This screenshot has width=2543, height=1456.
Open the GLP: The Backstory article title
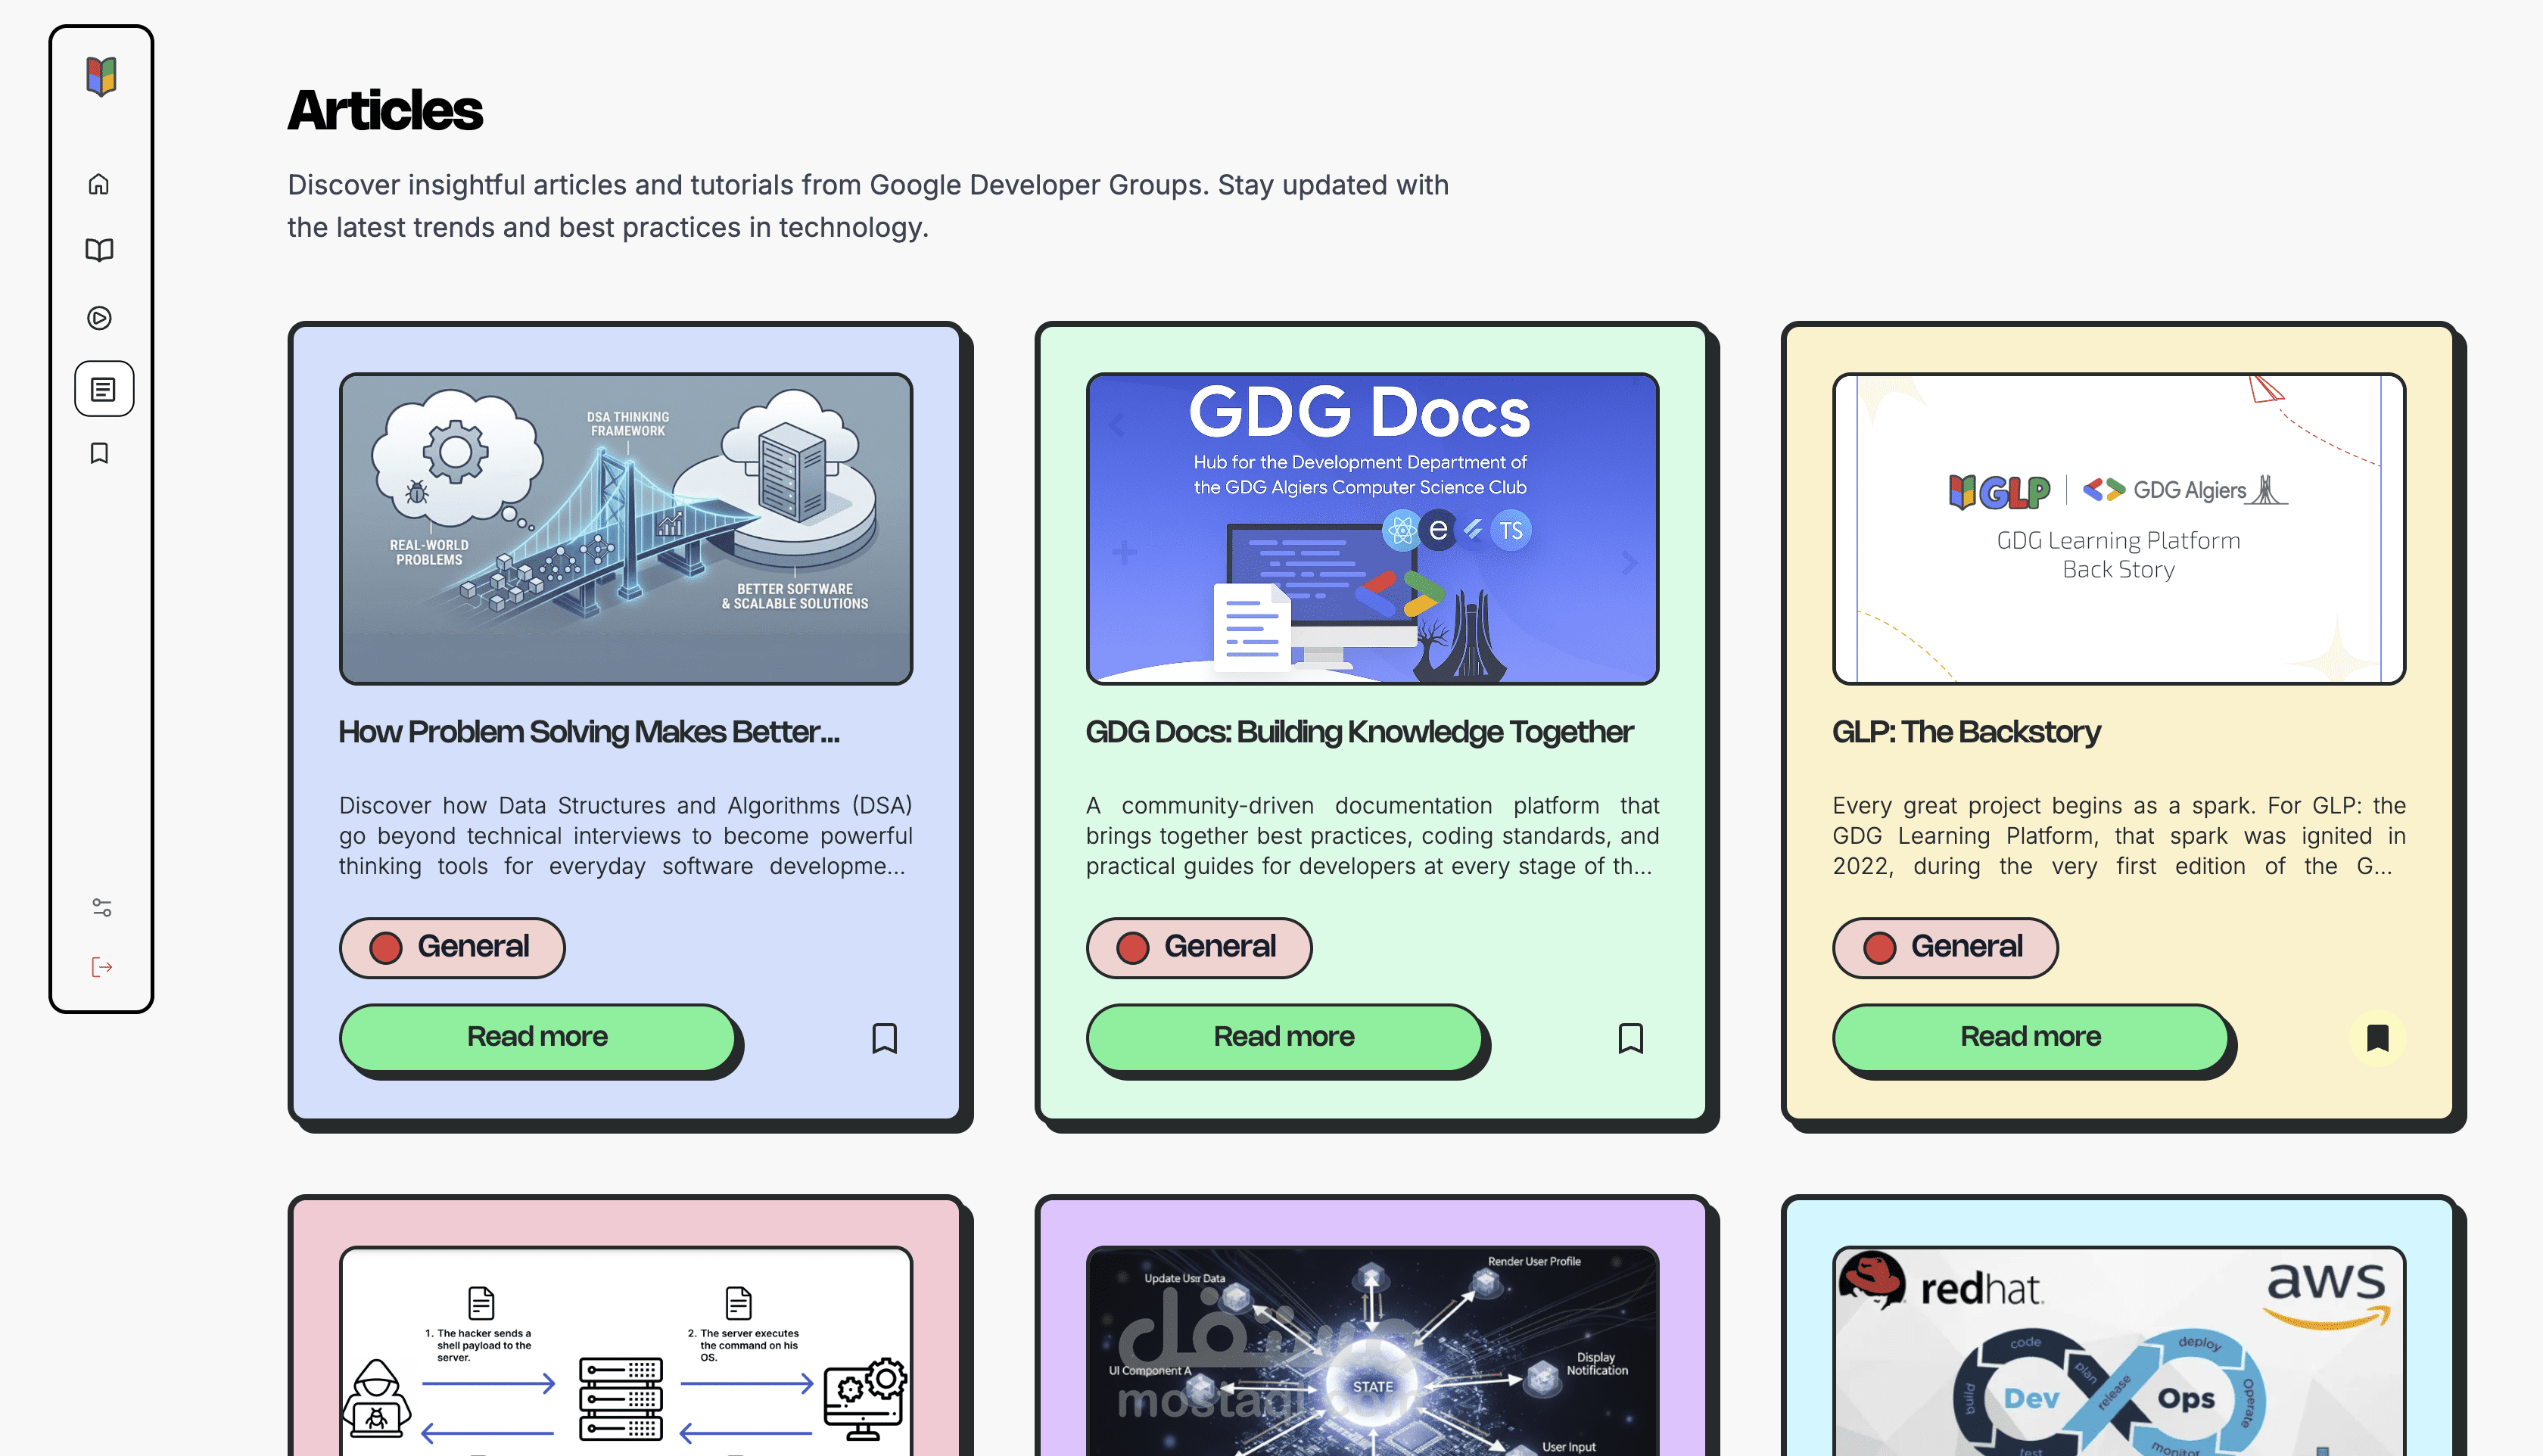tap(1965, 732)
